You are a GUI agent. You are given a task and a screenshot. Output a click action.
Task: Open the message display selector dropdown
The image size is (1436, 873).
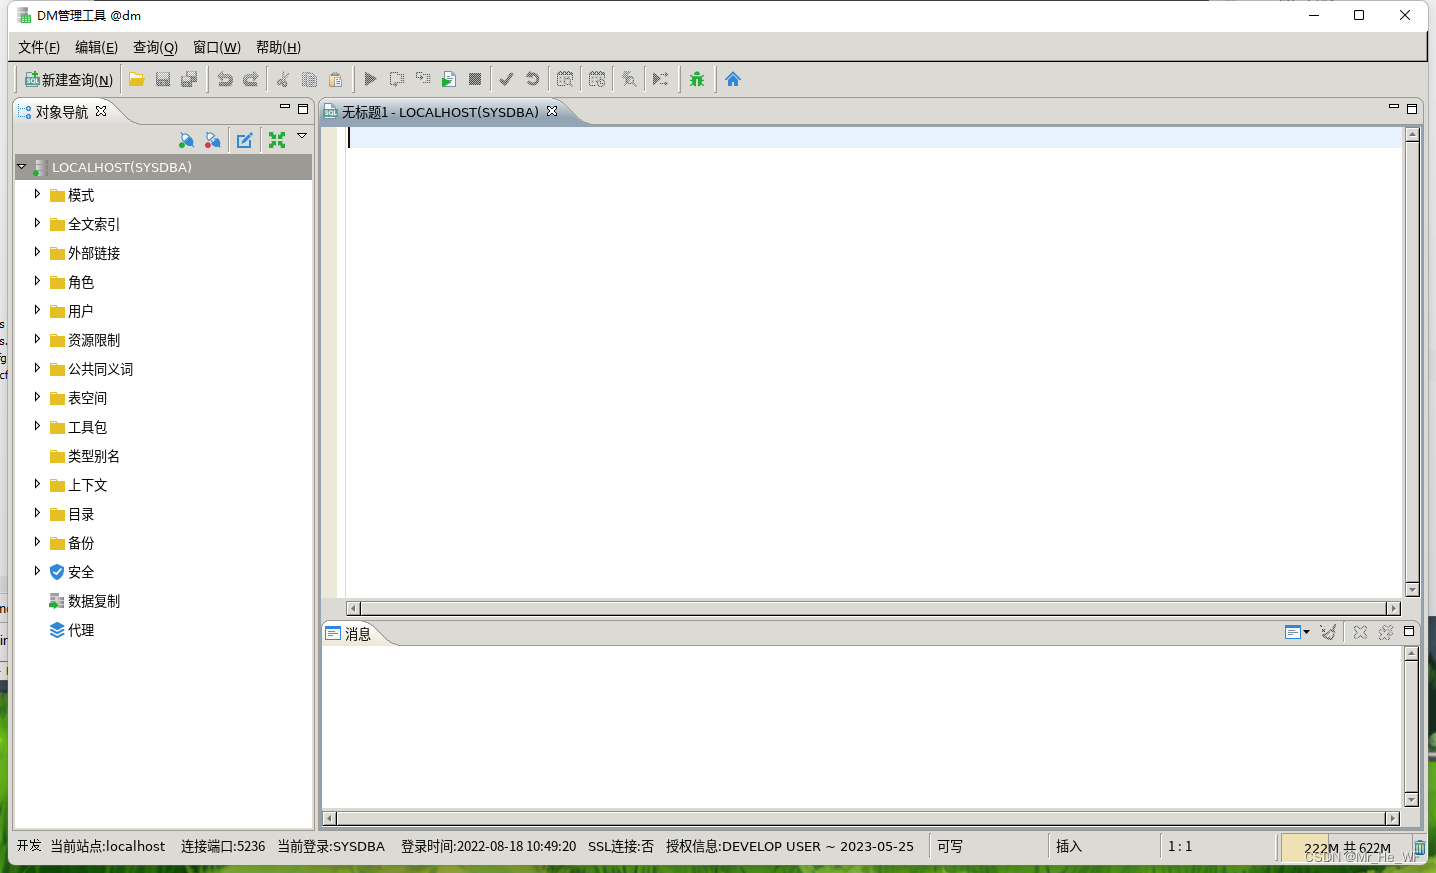(1297, 632)
